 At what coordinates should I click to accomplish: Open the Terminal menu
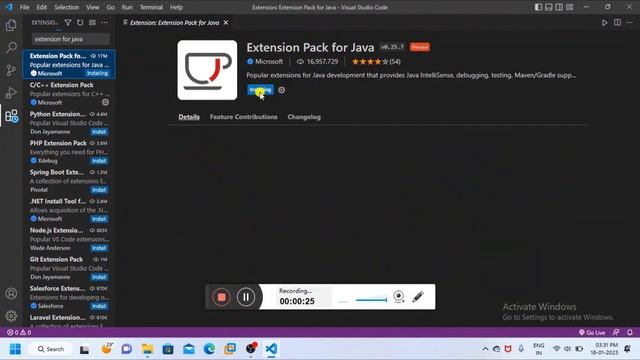coord(151,7)
